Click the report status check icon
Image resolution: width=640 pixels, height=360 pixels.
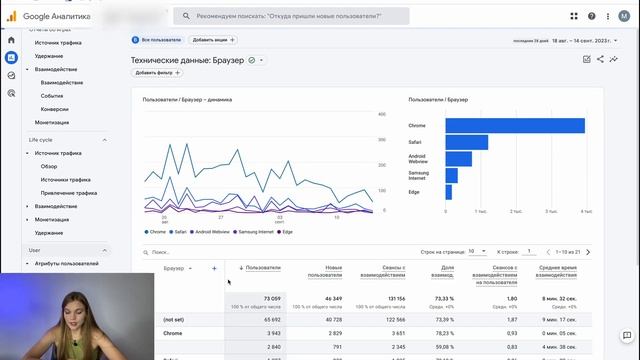pyautogui.click(x=252, y=60)
